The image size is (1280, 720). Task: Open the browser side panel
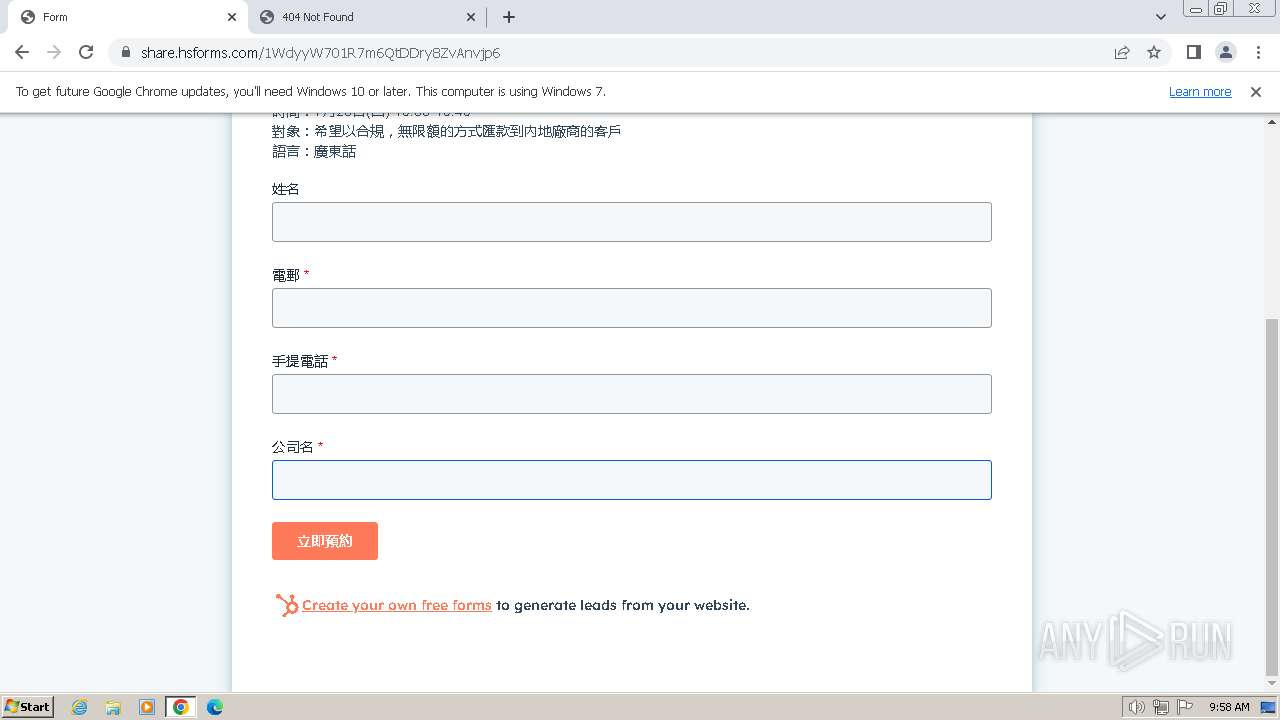pos(1193,52)
